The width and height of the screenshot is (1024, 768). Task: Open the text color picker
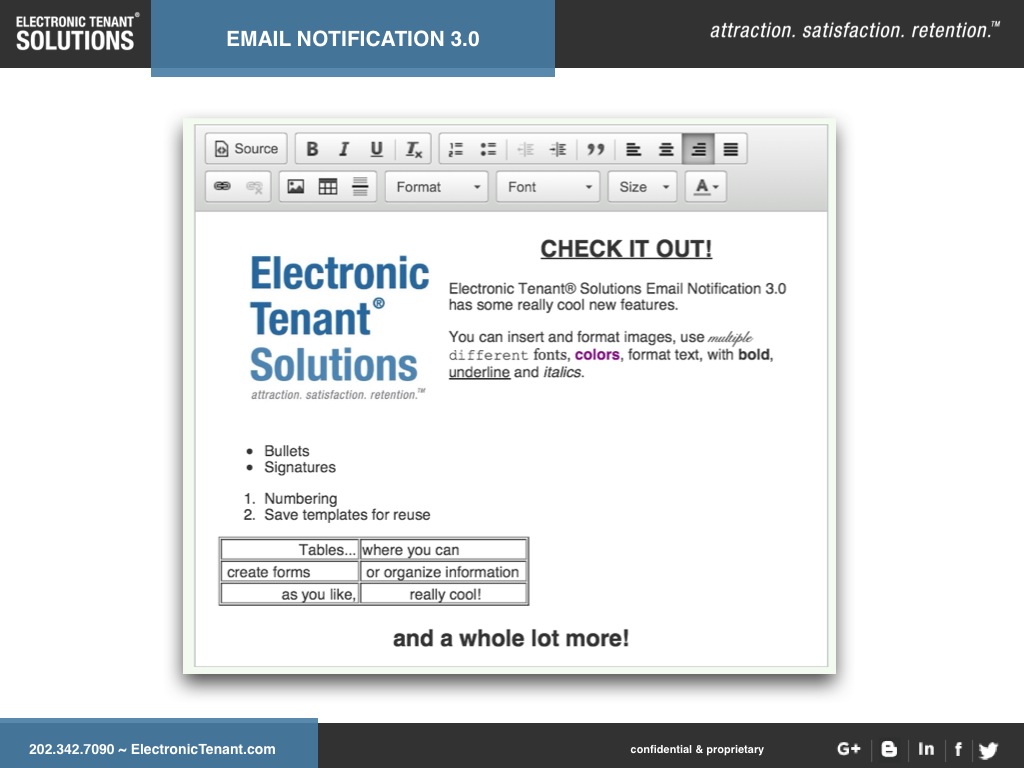706,187
